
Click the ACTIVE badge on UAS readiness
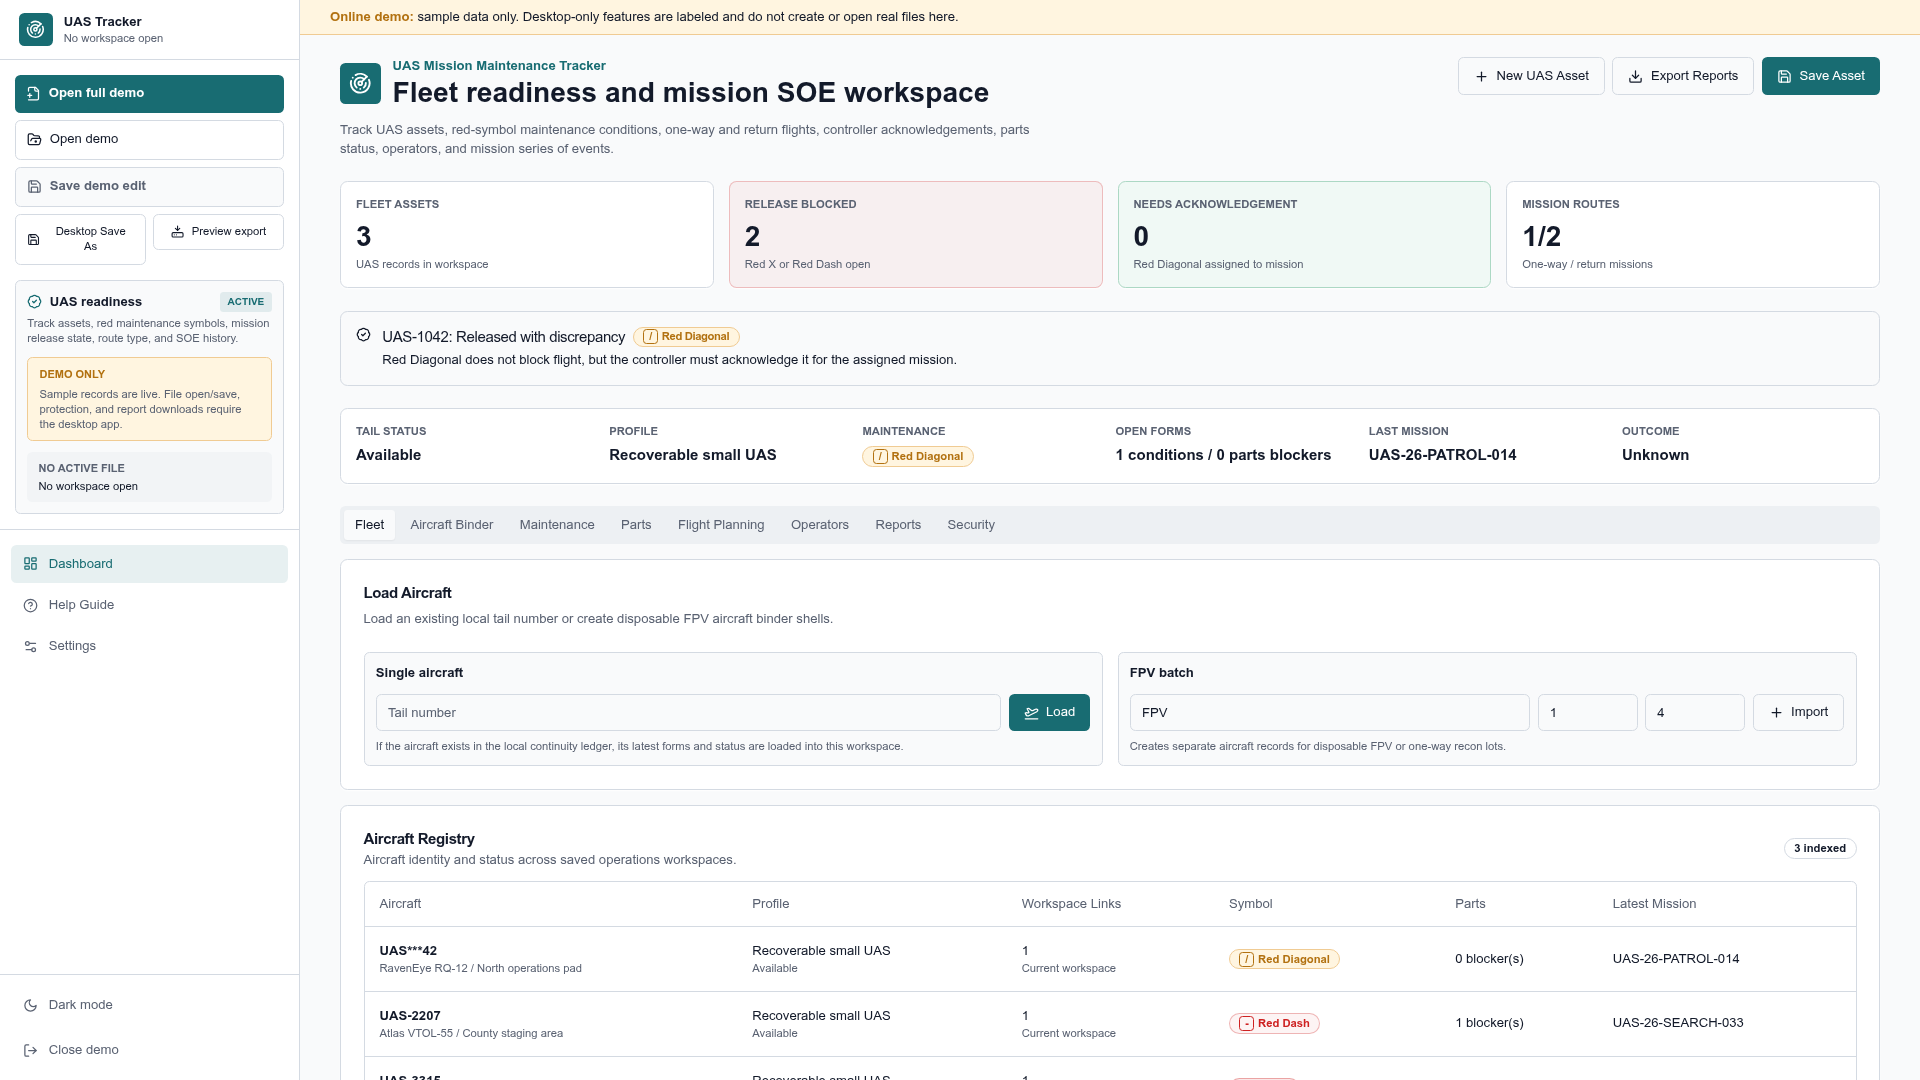point(246,302)
